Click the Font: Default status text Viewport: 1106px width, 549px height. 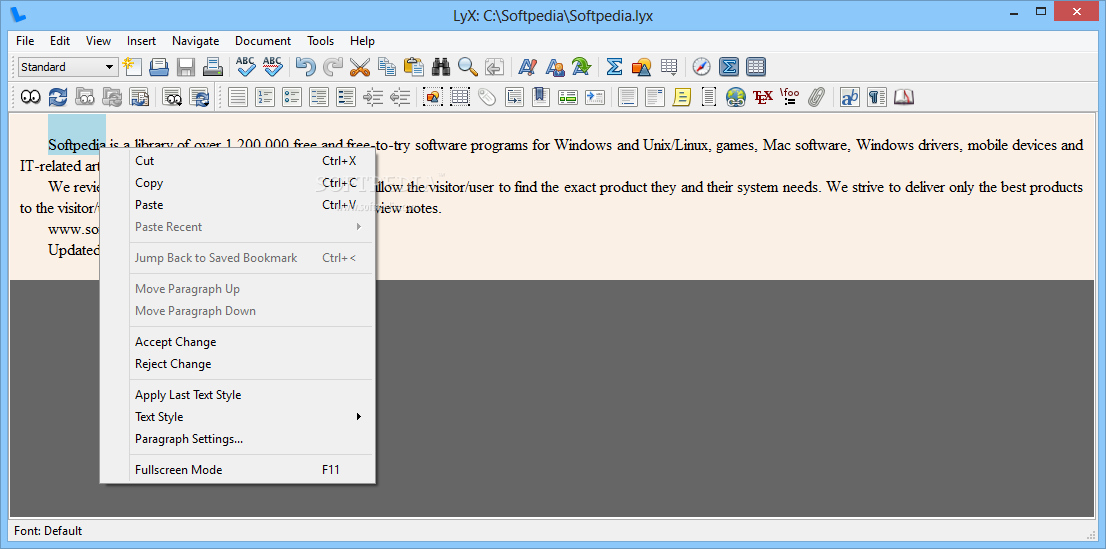(x=48, y=531)
